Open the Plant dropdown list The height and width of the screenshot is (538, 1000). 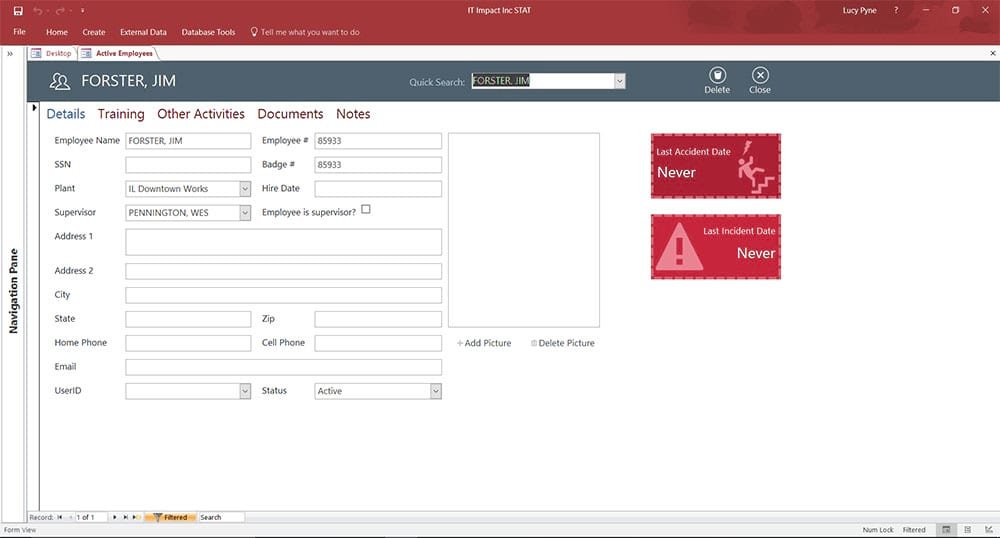pos(245,189)
